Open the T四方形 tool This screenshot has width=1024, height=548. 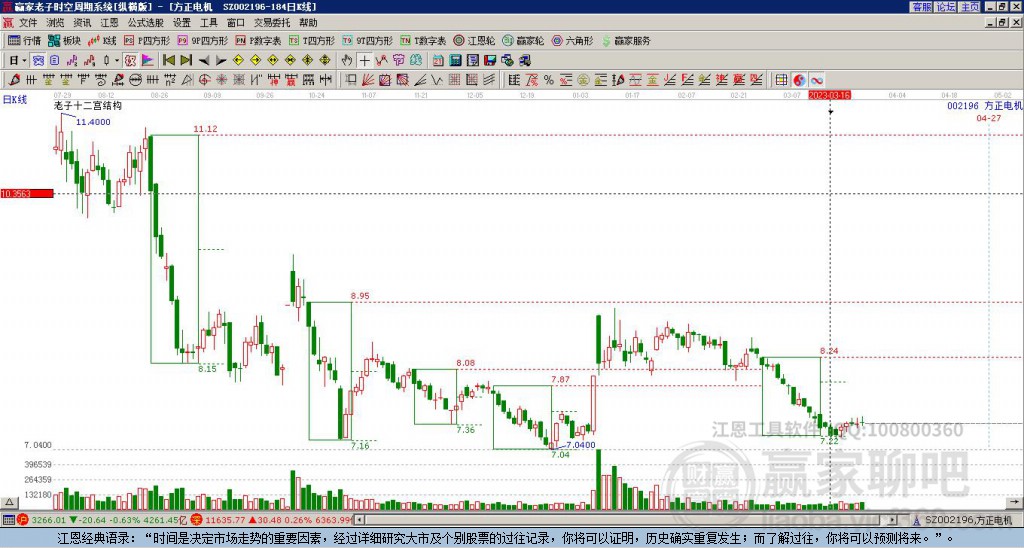pos(312,40)
